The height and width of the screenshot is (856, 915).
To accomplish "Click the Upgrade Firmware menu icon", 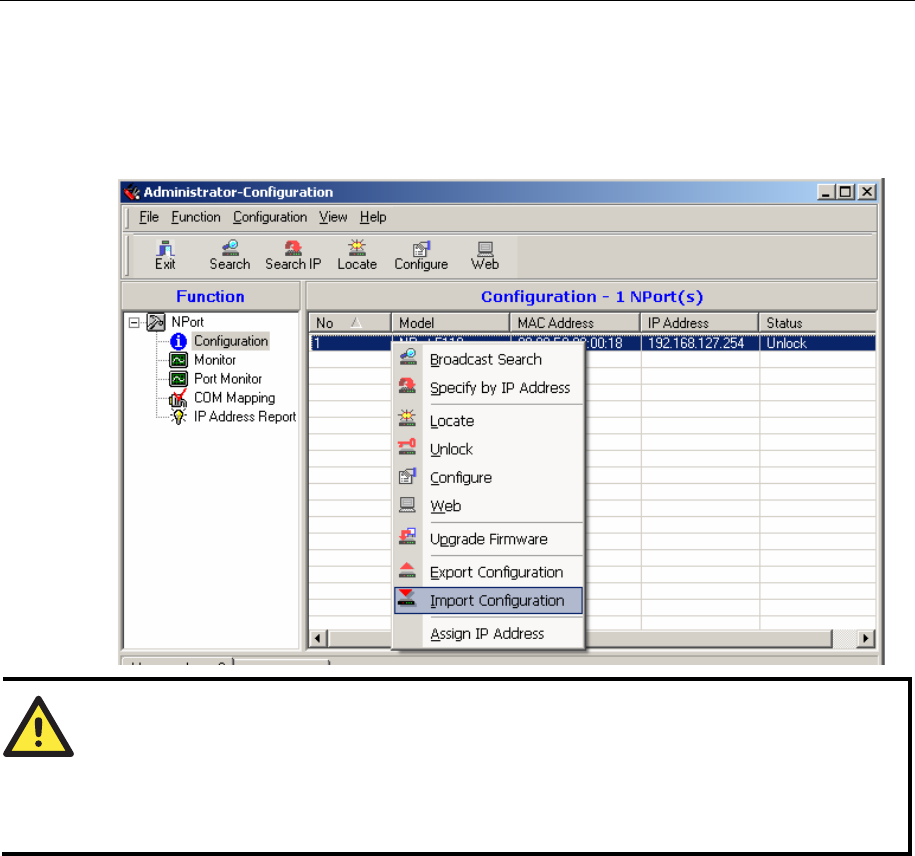I will pos(407,536).
